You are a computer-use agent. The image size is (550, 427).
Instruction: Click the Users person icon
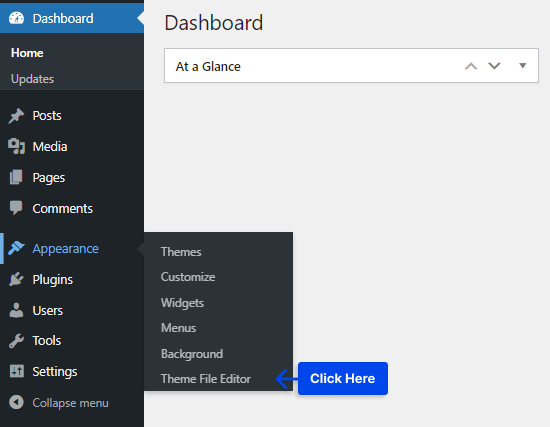point(16,310)
